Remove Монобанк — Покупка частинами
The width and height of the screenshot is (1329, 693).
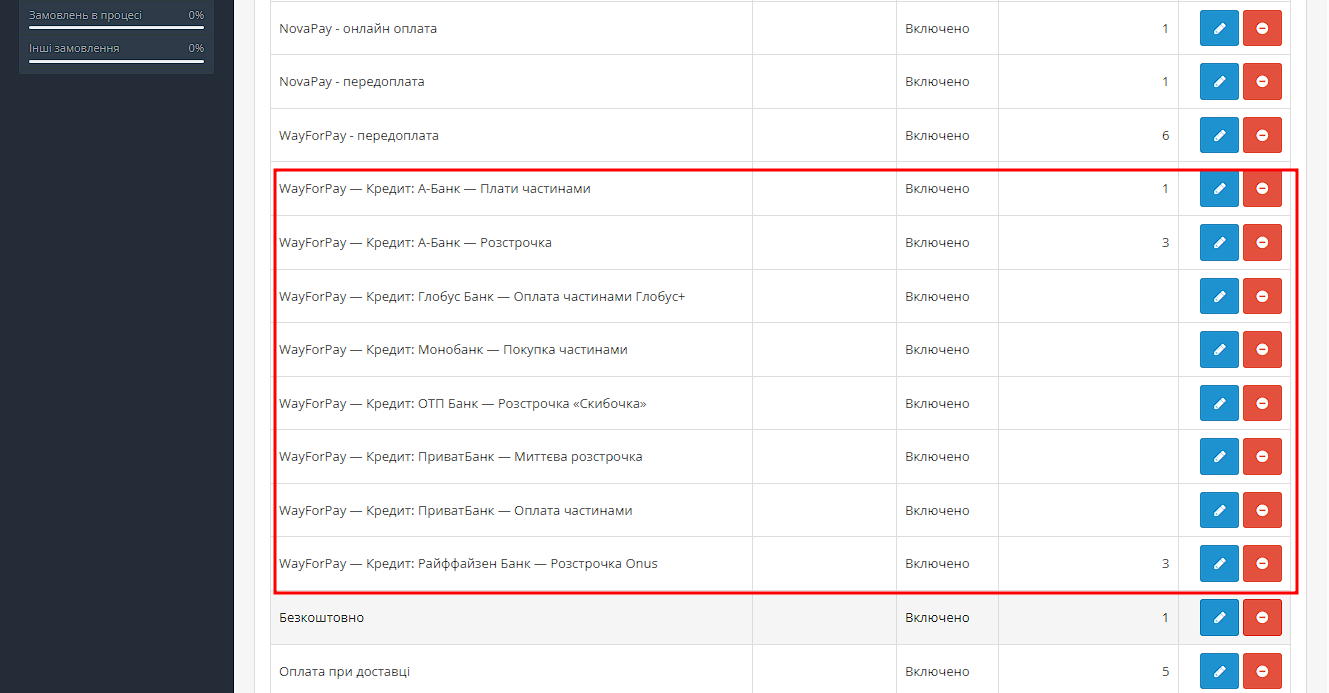(x=1262, y=349)
